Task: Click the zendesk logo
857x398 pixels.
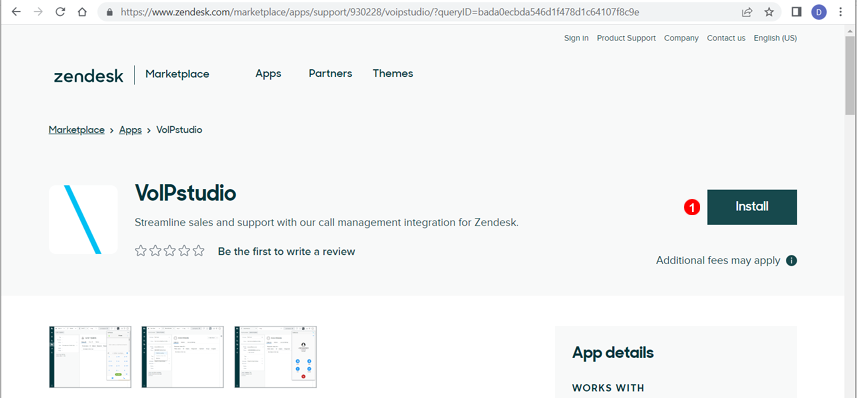Action: pyautogui.click(x=89, y=75)
